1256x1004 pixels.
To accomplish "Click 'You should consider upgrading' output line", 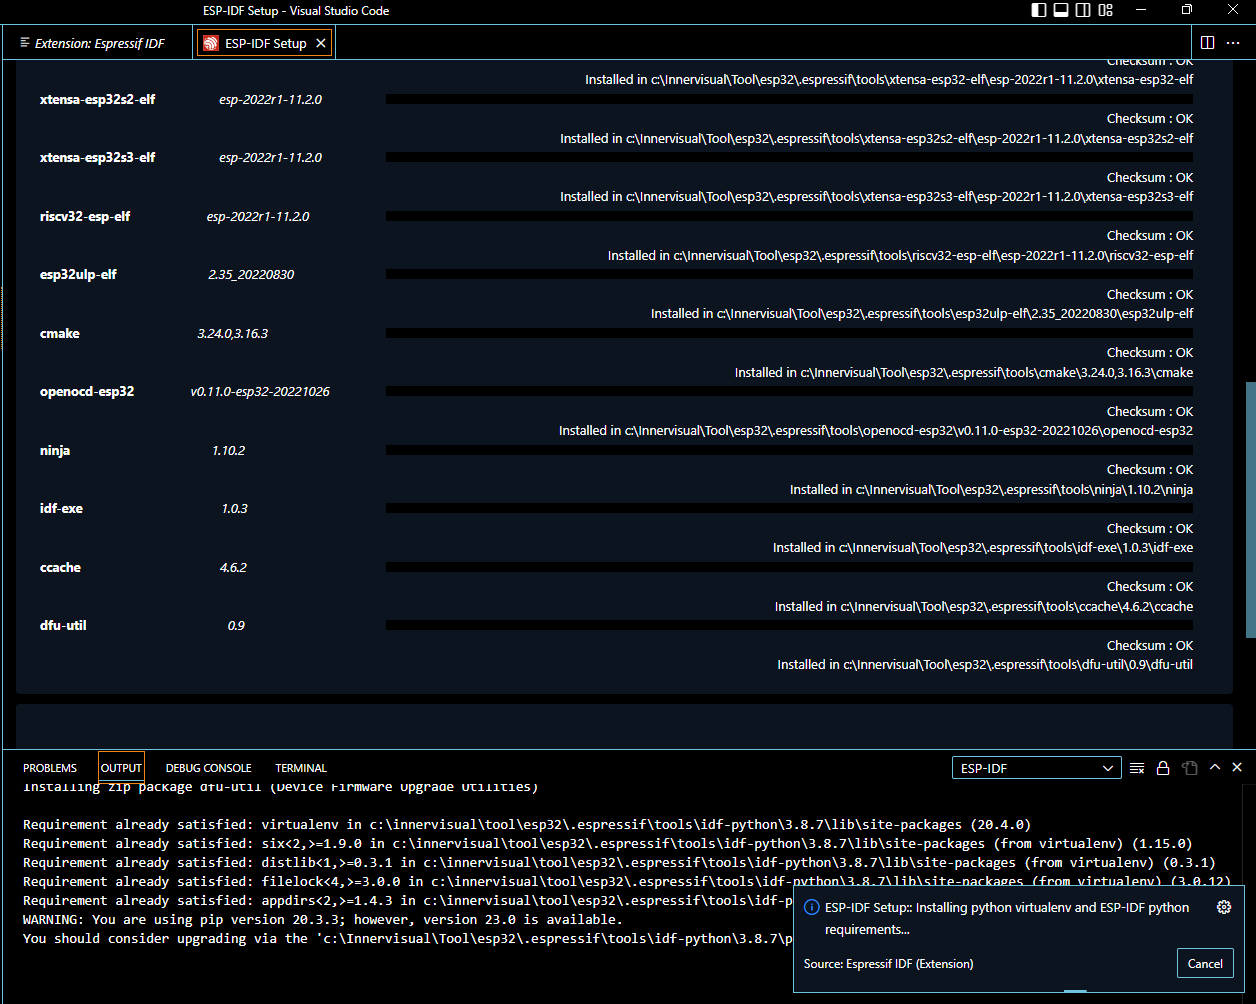I will (x=408, y=938).
